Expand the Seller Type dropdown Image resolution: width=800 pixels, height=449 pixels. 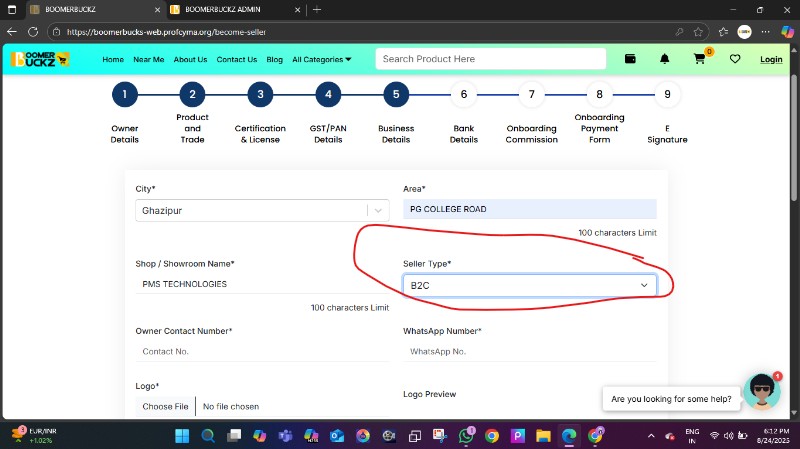coord(529,285)
